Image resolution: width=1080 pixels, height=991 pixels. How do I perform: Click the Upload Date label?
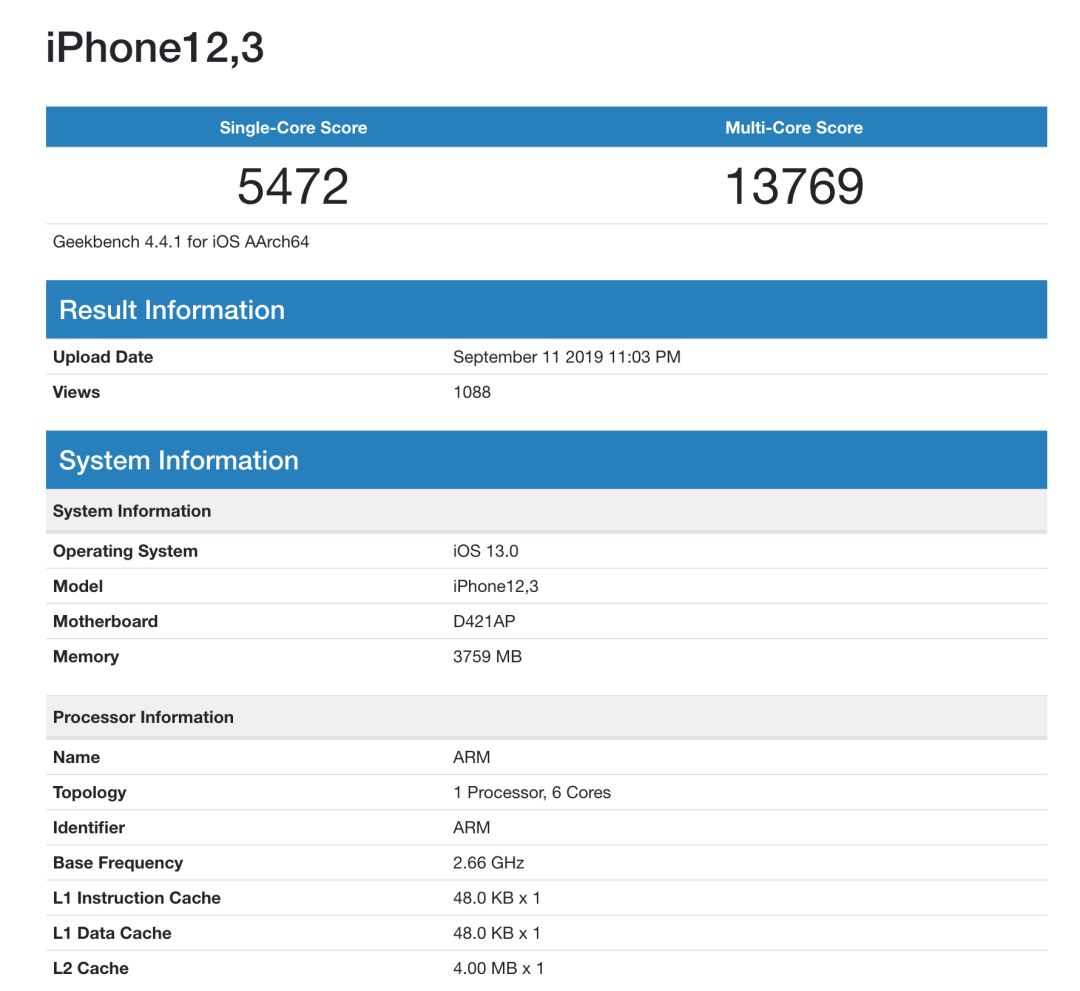tap(103, 357)
